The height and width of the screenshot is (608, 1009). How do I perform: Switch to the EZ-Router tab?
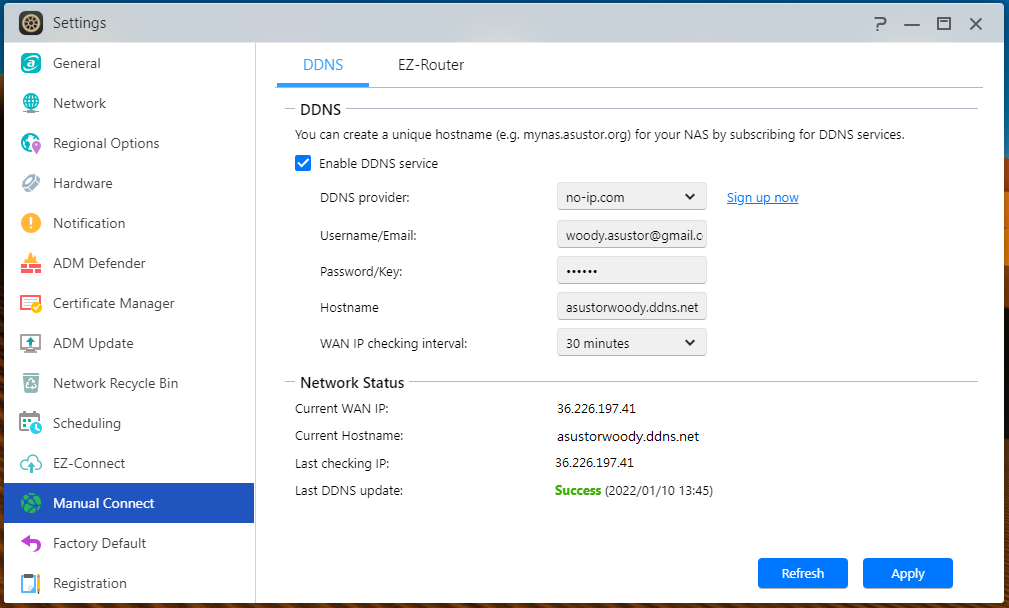click(431, 65)
